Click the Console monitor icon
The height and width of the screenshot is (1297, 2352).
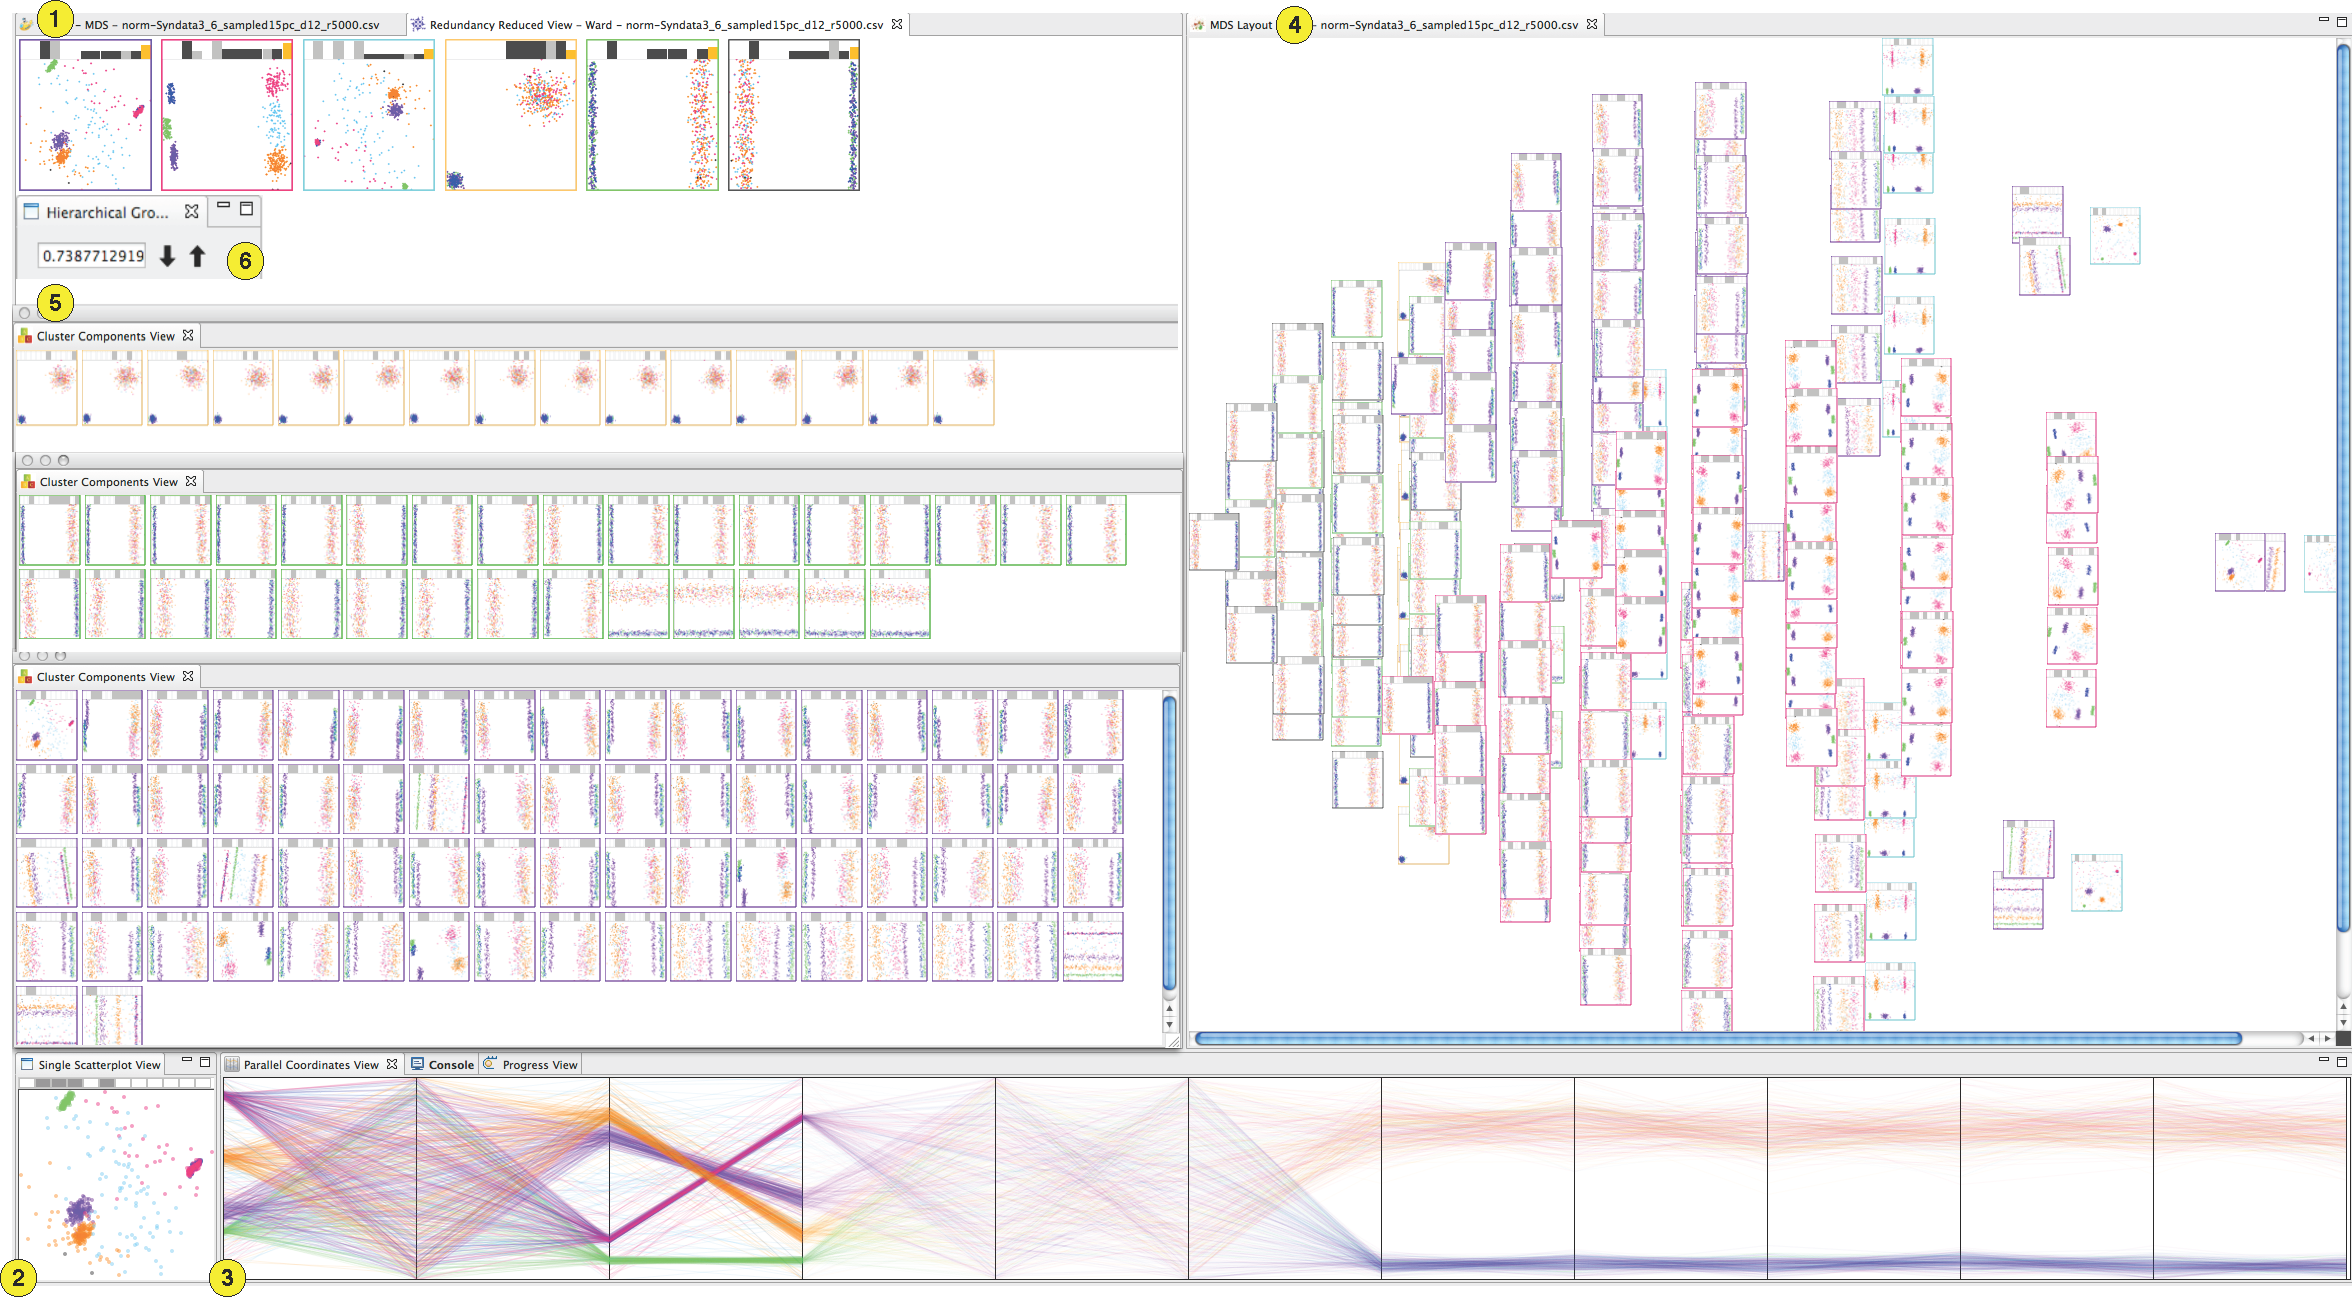[418, 1064]
